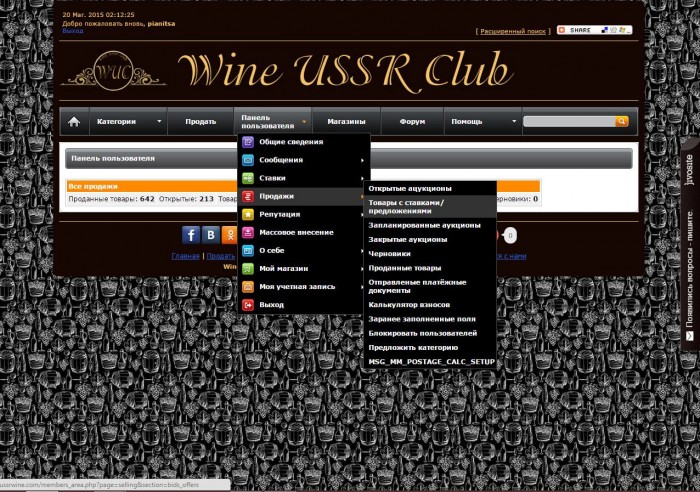
Task: Select Товары с ставками/предложениями item
Action: [x=430, y=207]
